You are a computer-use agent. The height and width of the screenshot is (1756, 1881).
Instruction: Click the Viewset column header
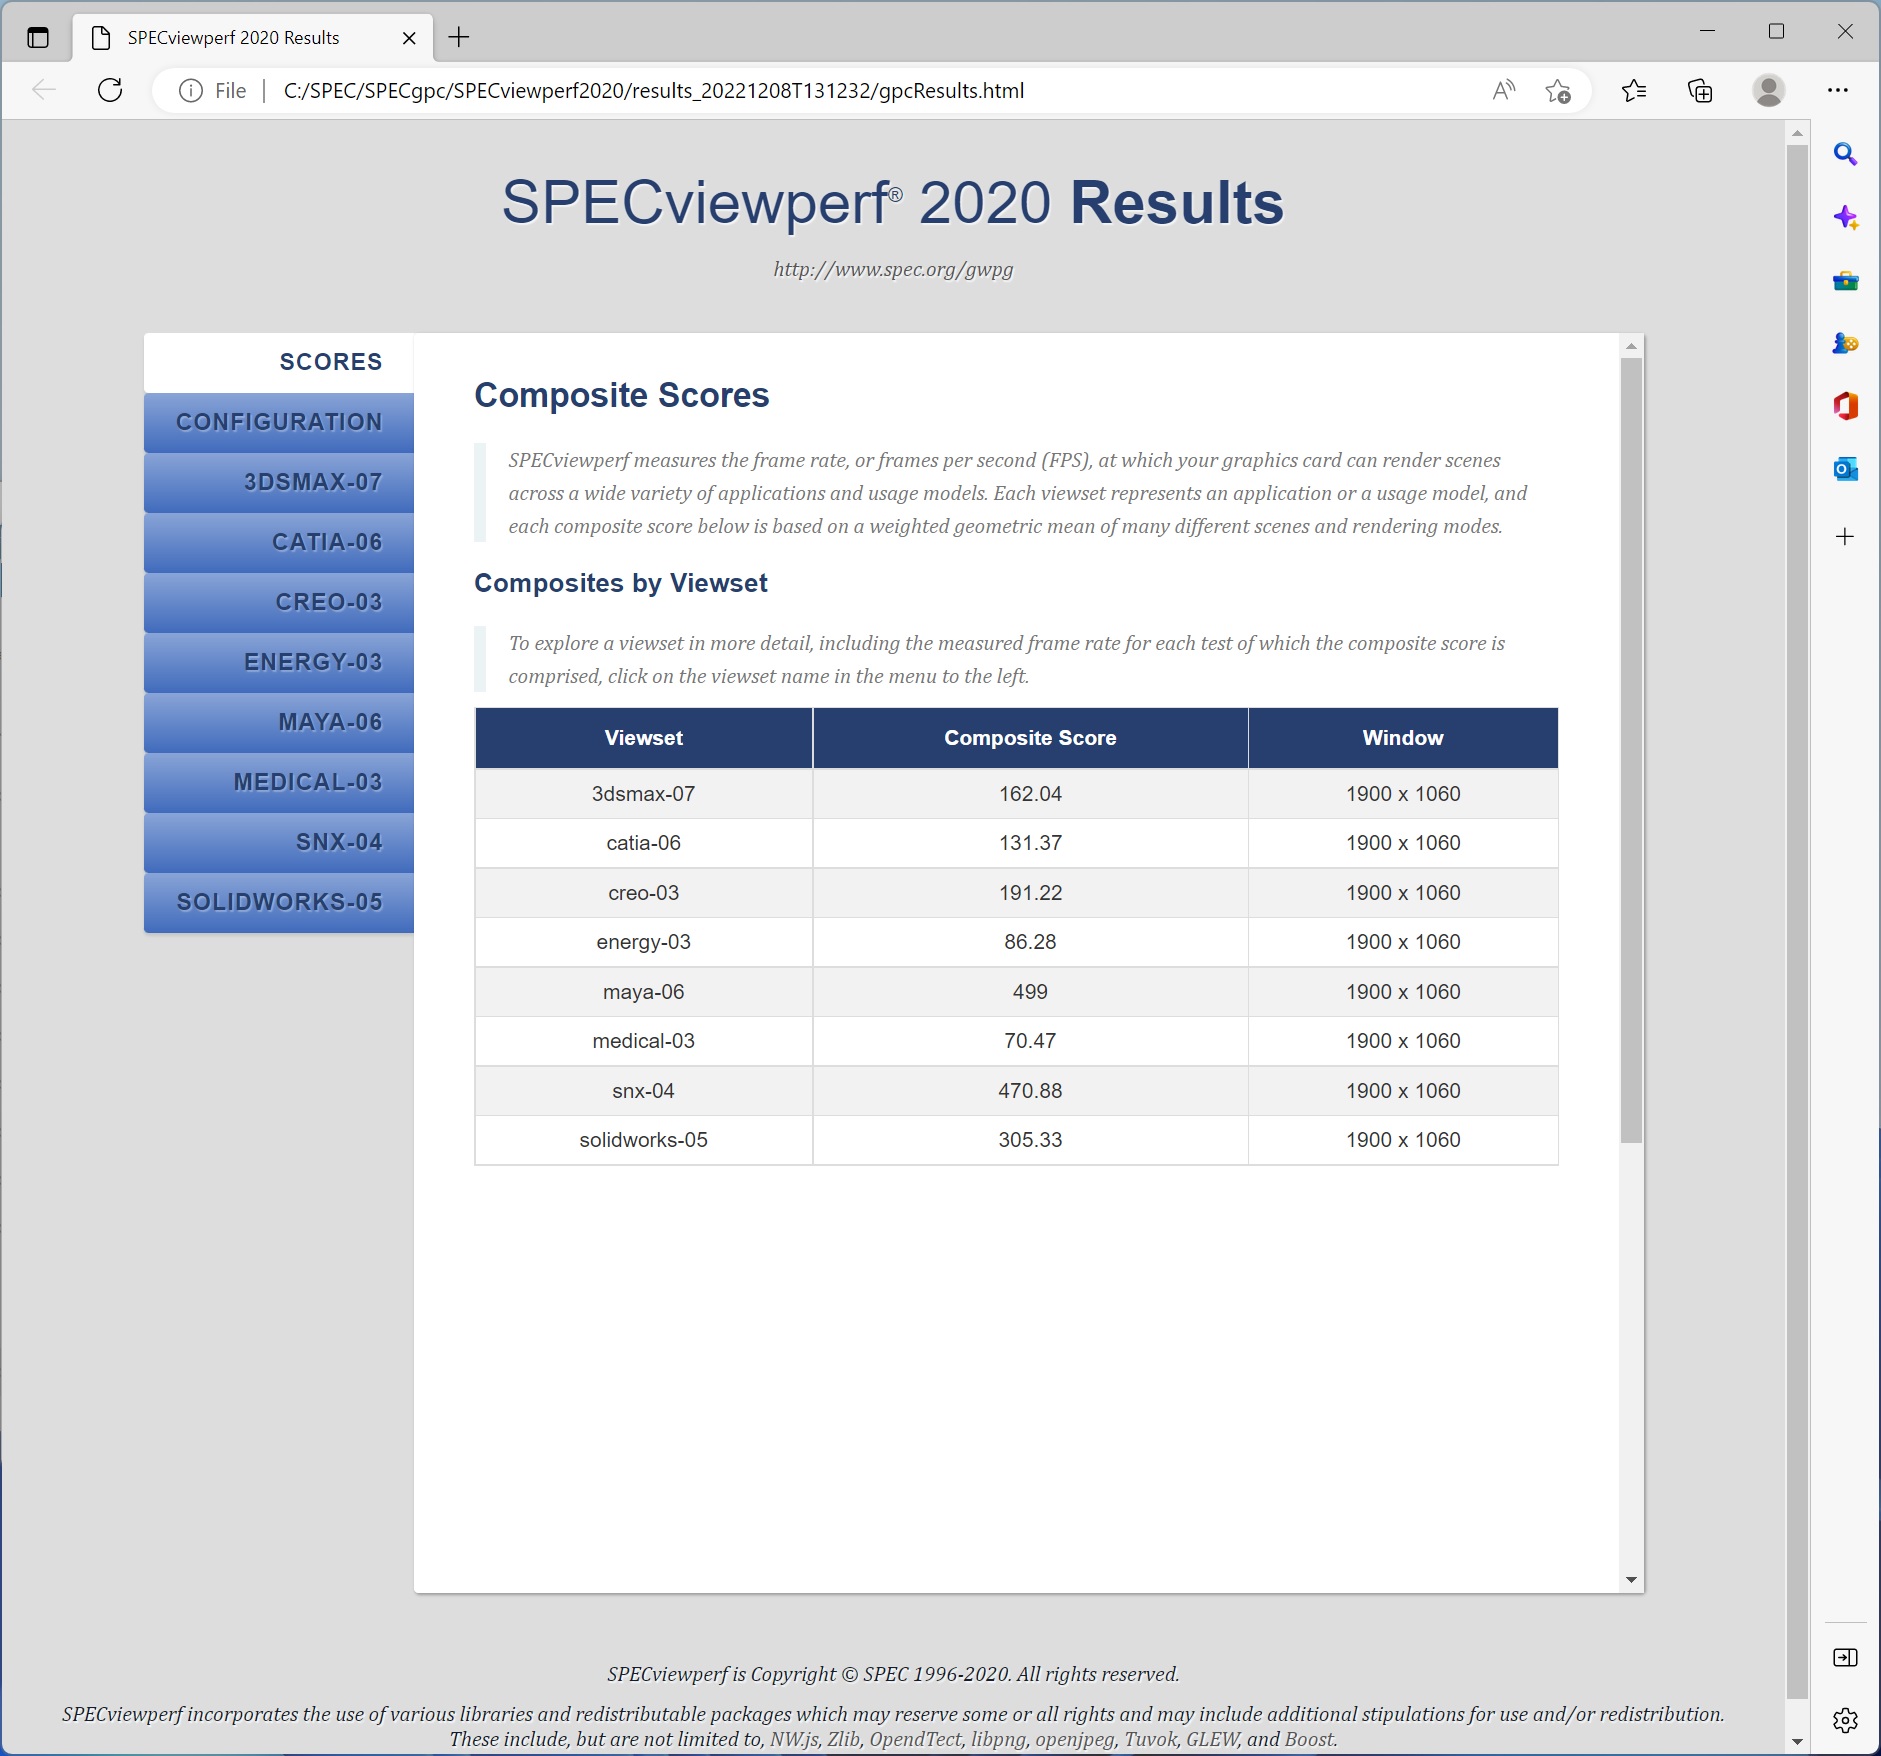644,738
